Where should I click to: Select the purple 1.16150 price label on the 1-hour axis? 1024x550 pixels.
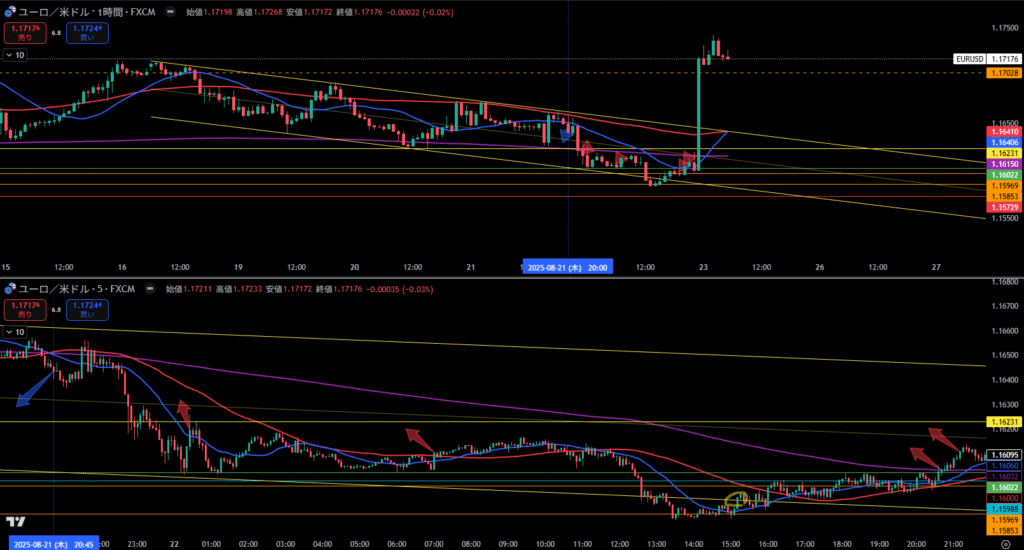point(1004,165)
